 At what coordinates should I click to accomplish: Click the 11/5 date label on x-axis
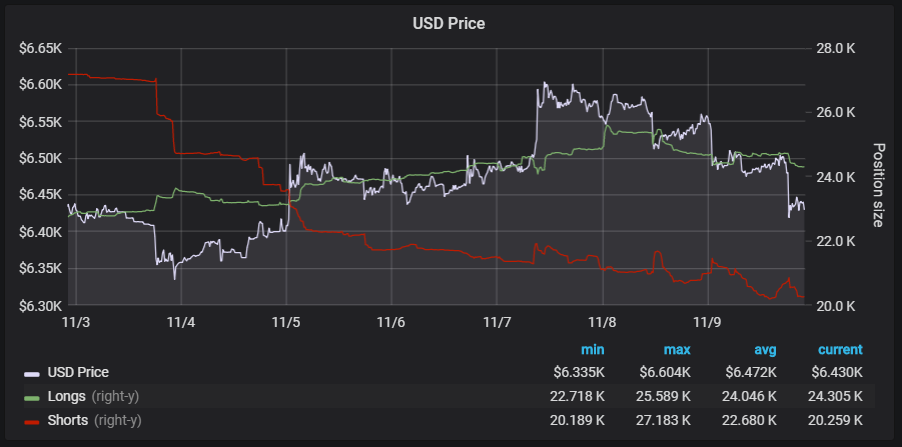286,323
